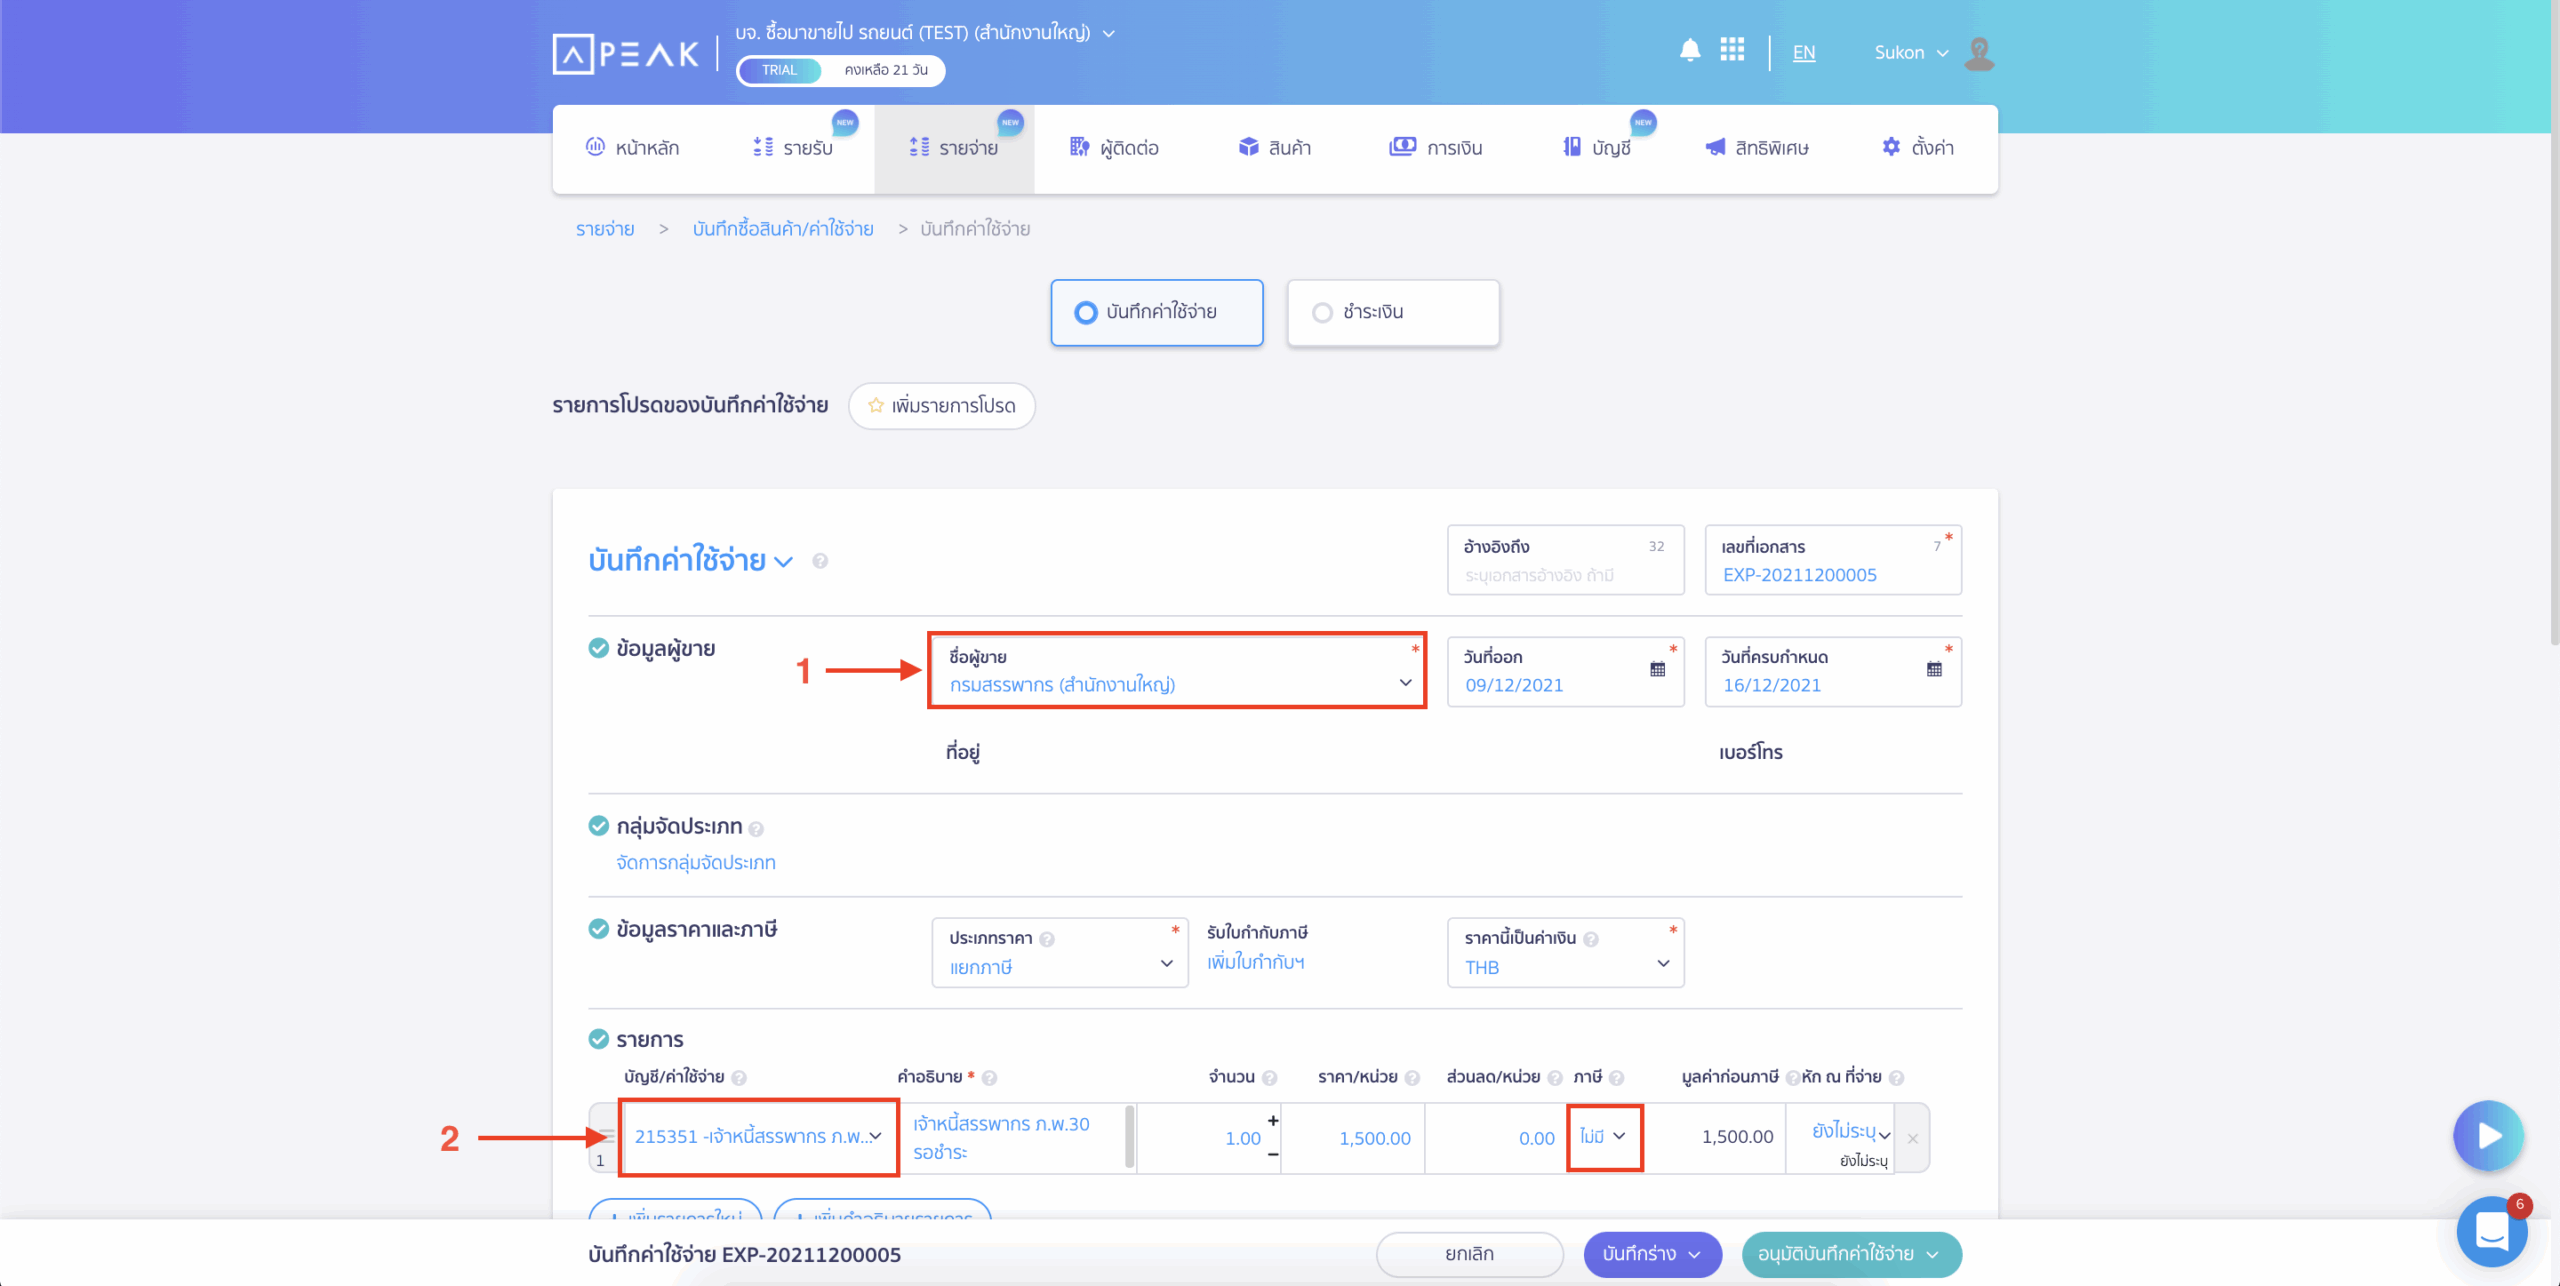
Task: Open withholding tax dropdown in row 1
Action: (x=1849, y=1132)
